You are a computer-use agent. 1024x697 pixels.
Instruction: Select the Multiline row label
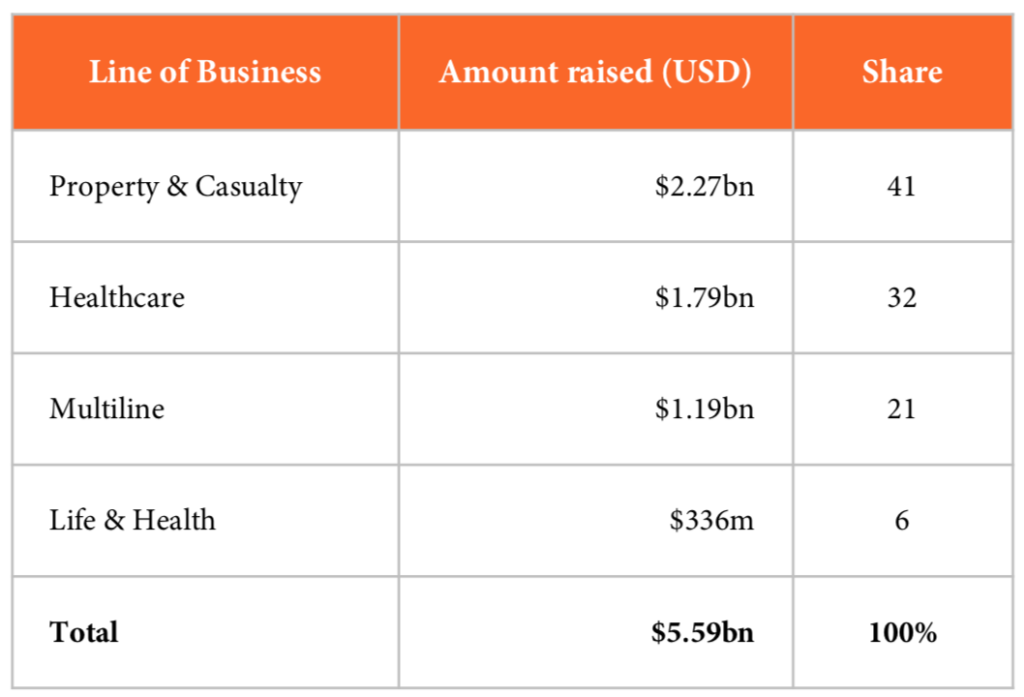pyautogui.click(x=107, y=409)
